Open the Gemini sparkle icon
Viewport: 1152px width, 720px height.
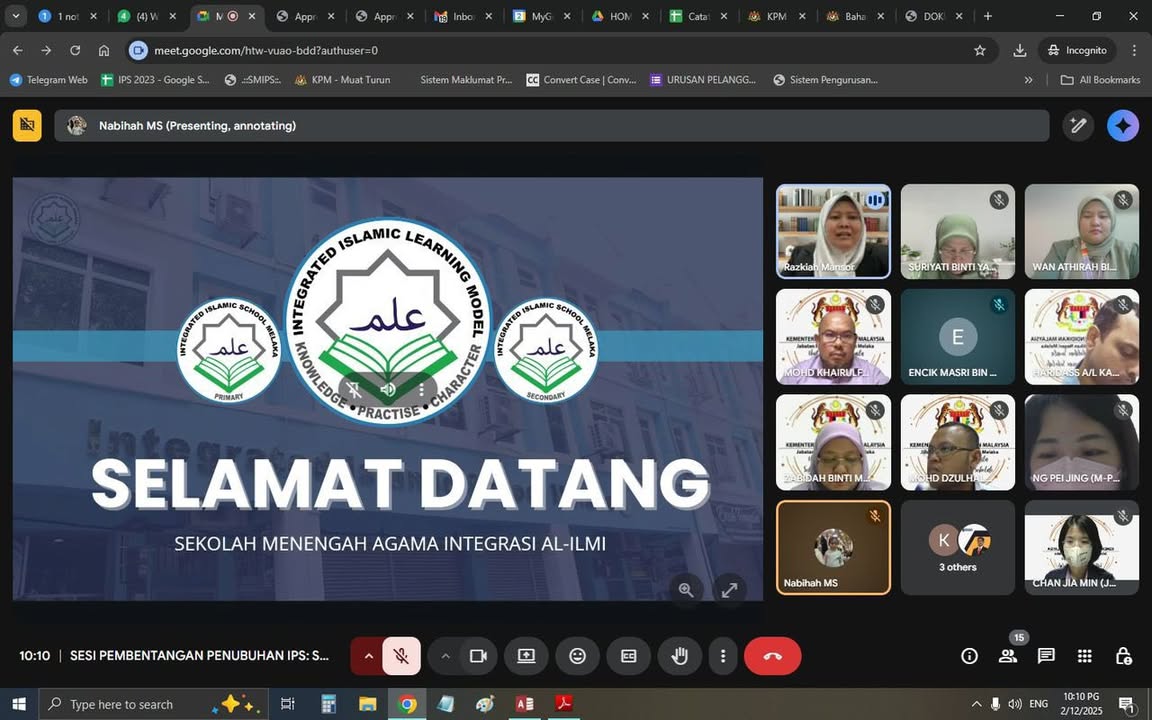[1122, 125]
